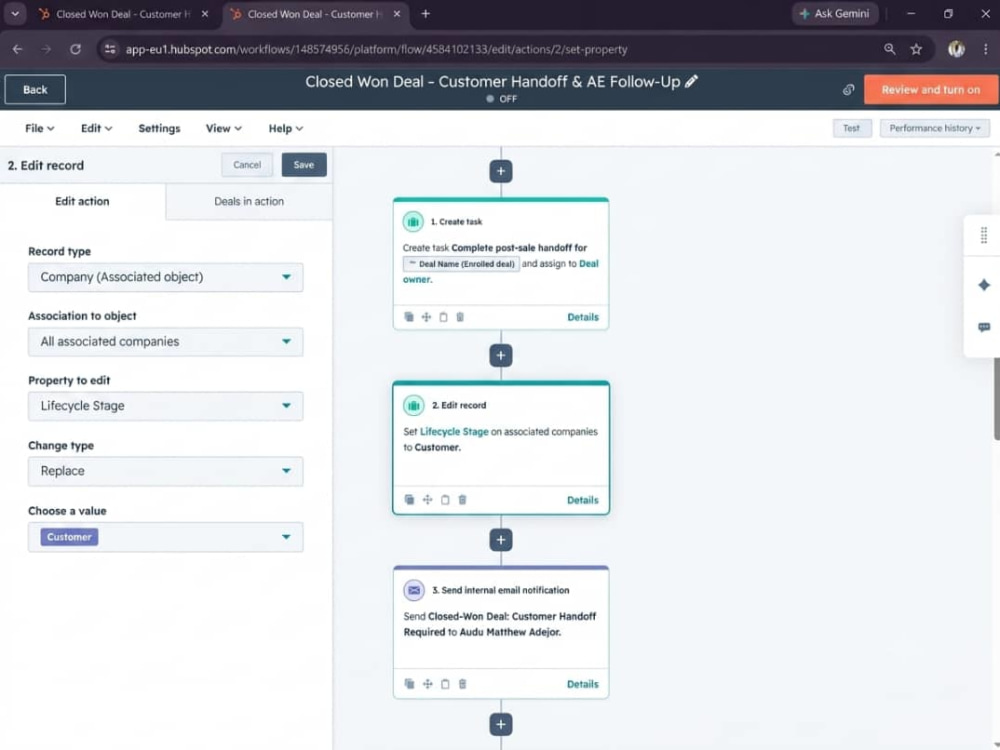Open Details on Create task card
The height and width of the screenshot is (750, 1000).
(x=583, y=317)
